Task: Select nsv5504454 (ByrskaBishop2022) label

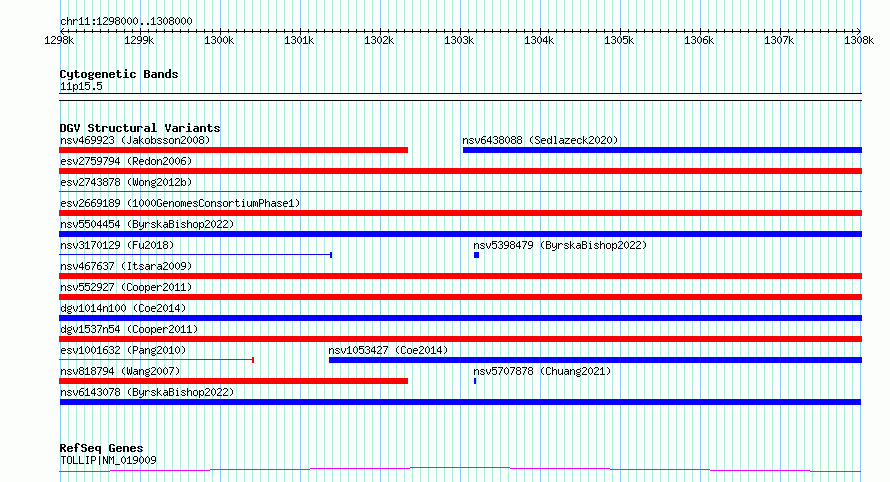Action: [x=147, y=224]
